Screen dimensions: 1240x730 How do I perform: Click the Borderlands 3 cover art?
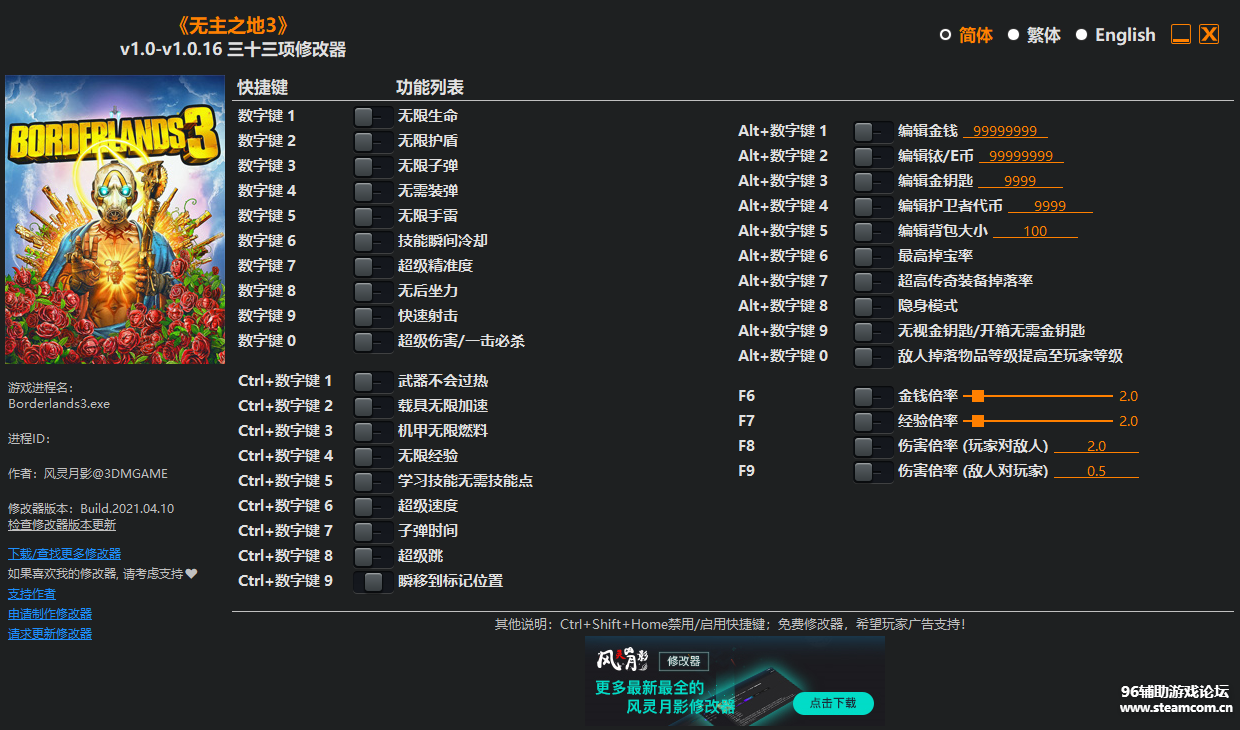point(115,220)
